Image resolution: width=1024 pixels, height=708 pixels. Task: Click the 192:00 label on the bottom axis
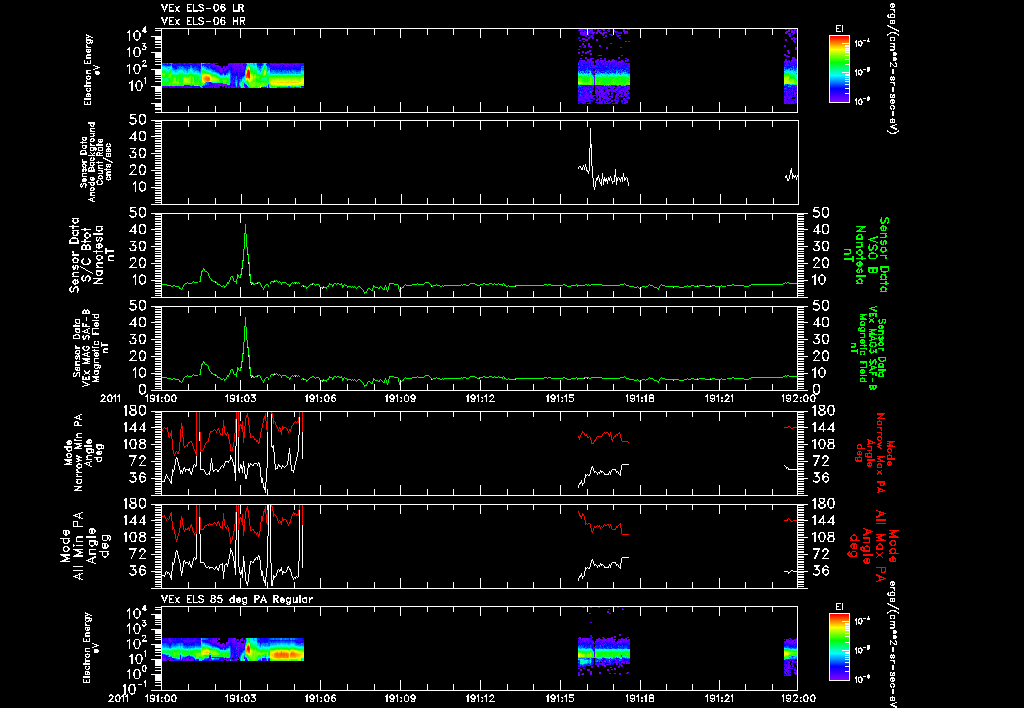point(799,698)
